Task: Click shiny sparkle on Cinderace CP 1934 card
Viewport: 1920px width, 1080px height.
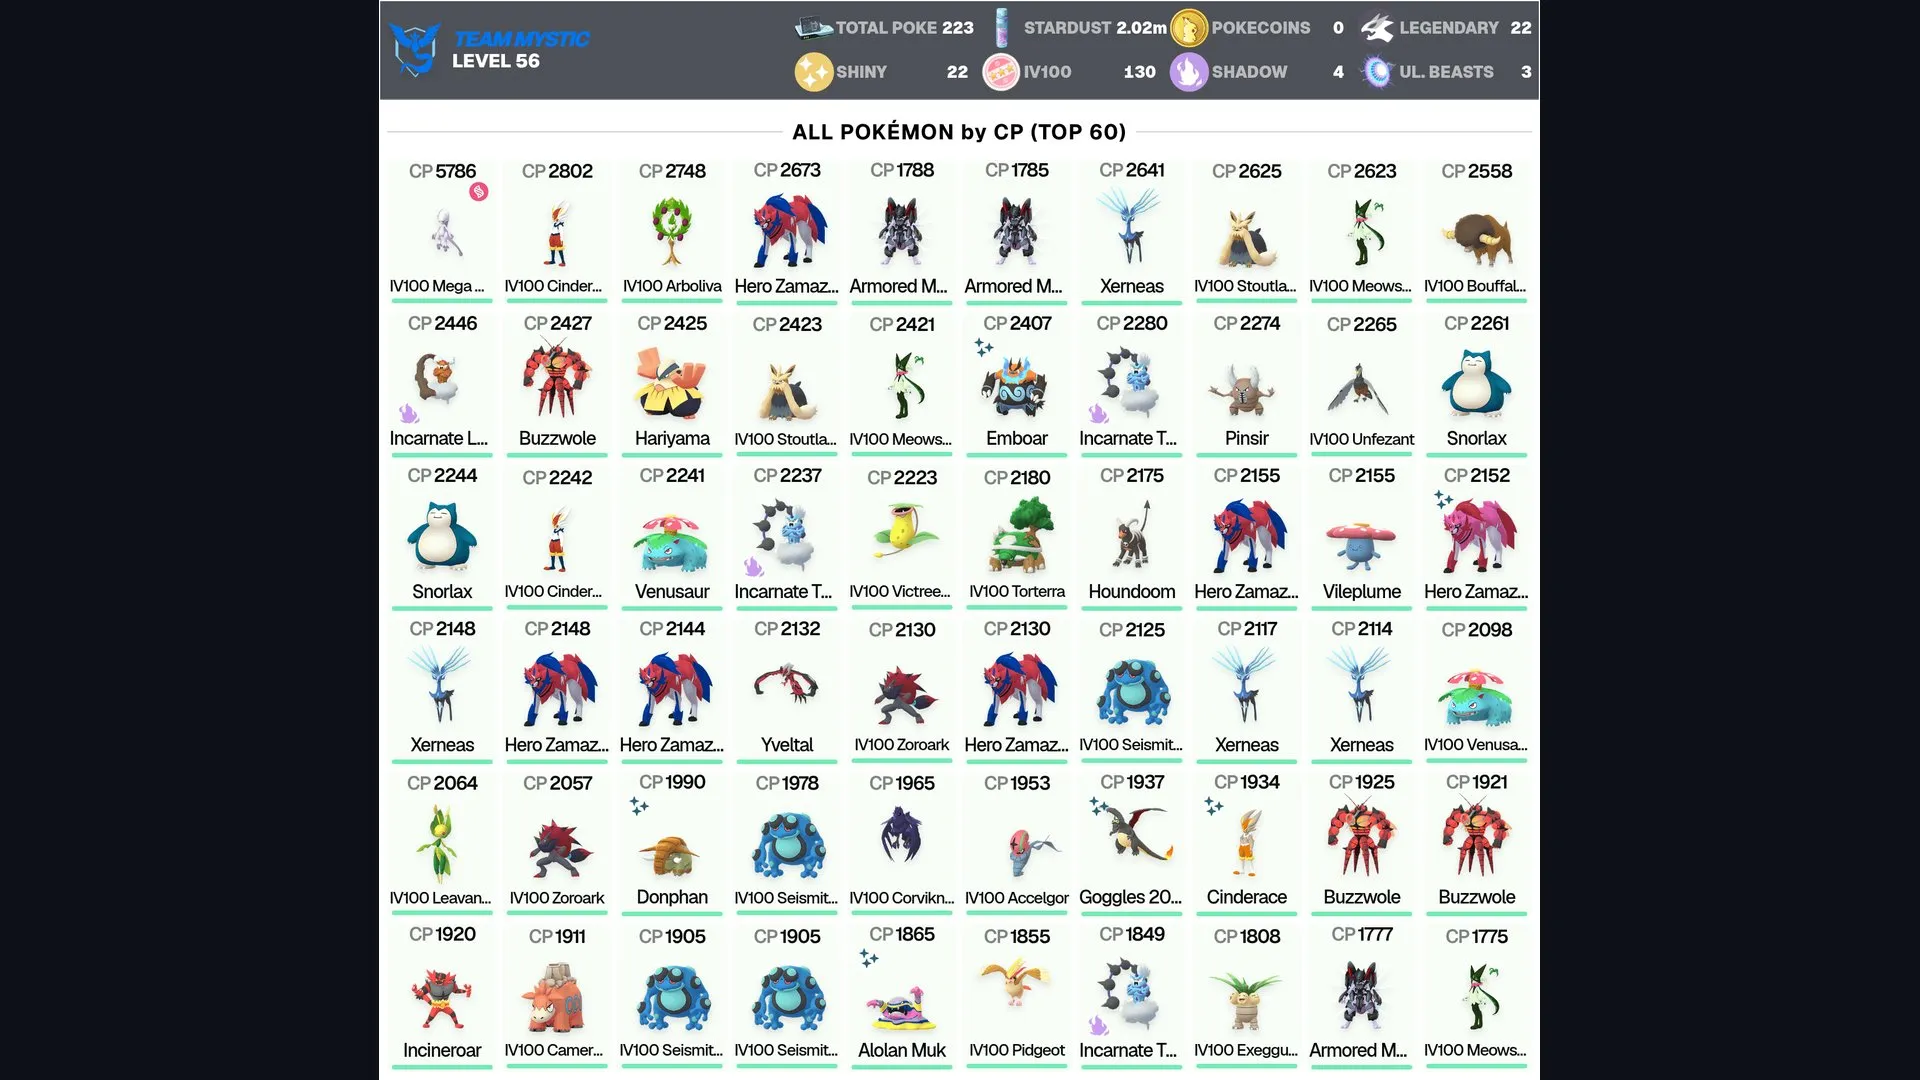Action: 1214,805
